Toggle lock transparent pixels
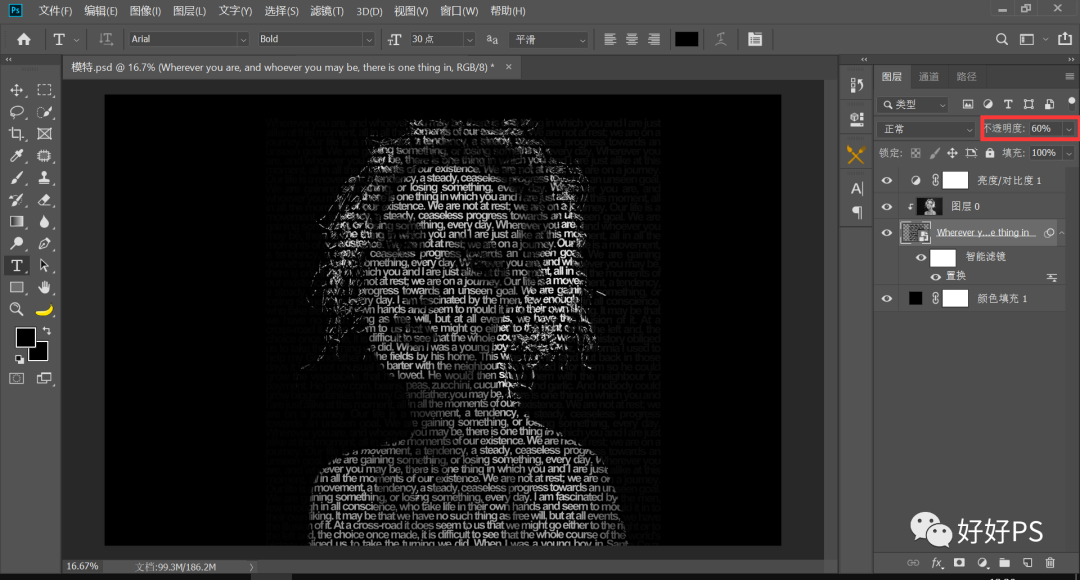Screen dimensions: 1080x580 click(x=915, y=153)
